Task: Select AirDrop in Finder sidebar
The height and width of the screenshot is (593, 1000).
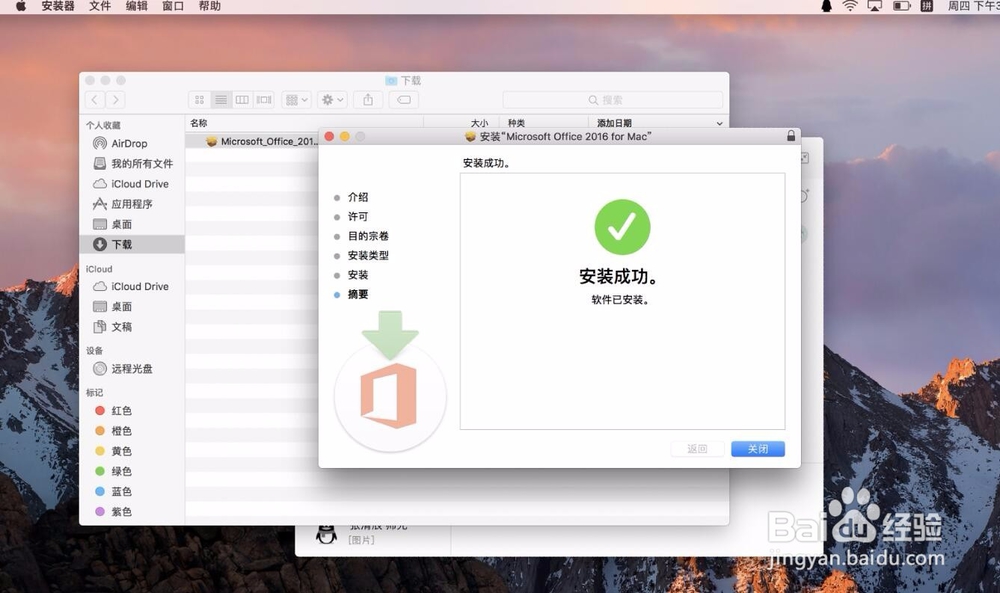Action: (132, 143)
